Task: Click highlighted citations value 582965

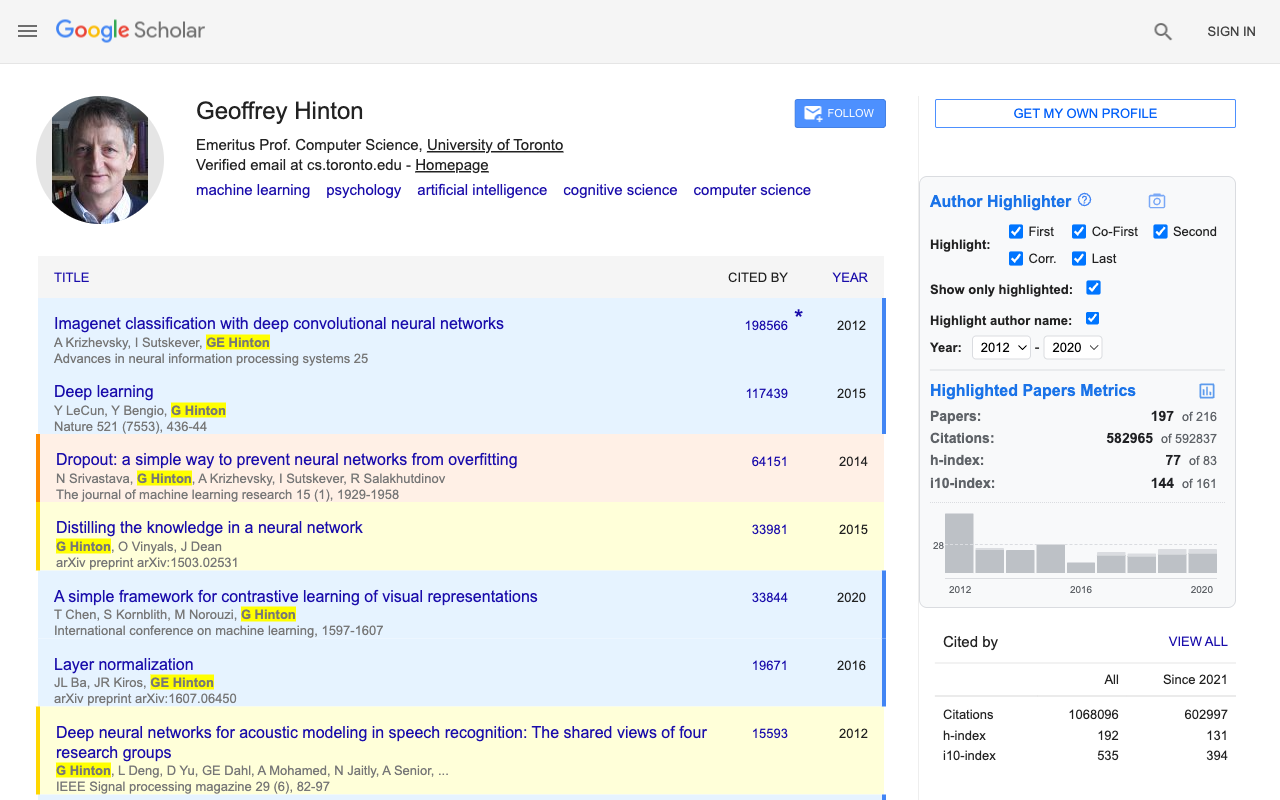Action: [x=1128, y=438]
